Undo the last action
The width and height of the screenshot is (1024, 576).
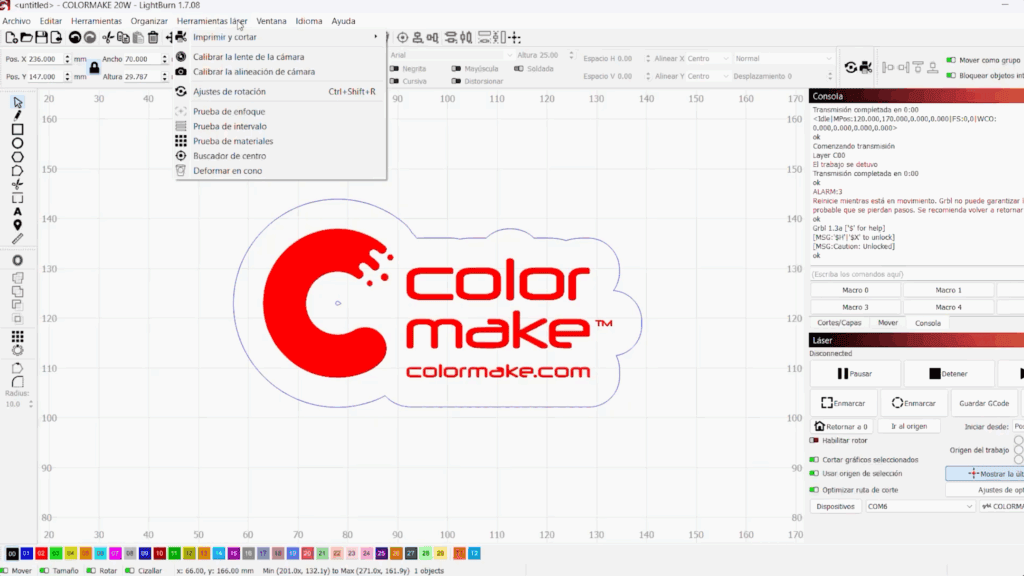pos(75,37)
